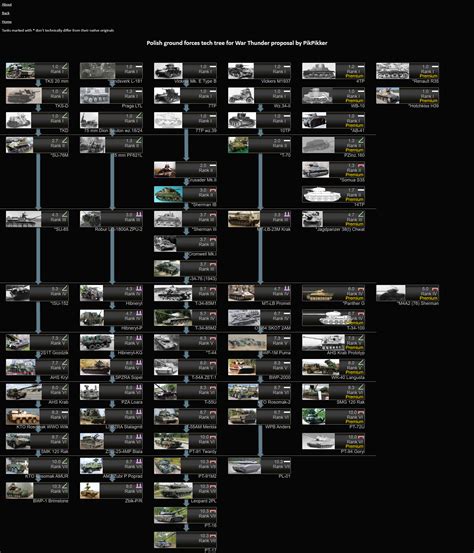Select the premium M4A2 (76) Sherman card
Image resolution: width=474 pixels, height=553 pixels.
[x=407, y=293]
